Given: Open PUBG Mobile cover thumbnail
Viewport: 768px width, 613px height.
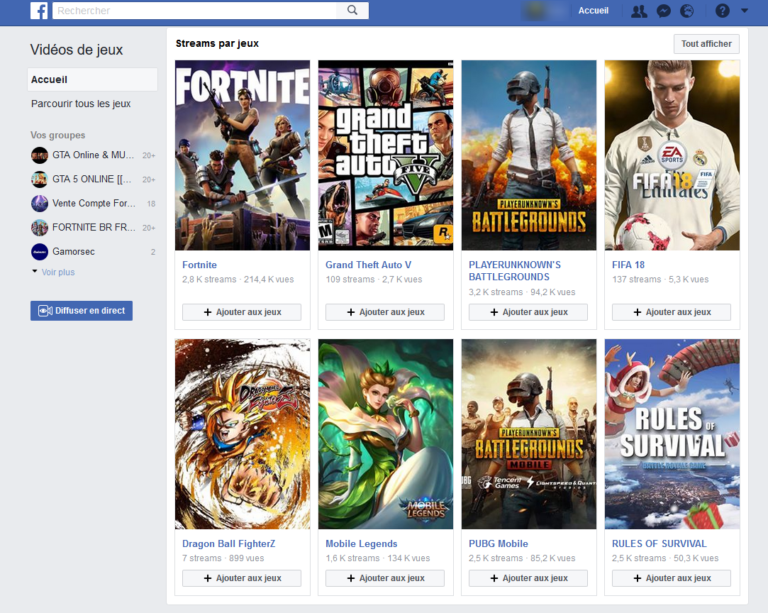Looking at the screenshot, I should click(x=529, y=434).
